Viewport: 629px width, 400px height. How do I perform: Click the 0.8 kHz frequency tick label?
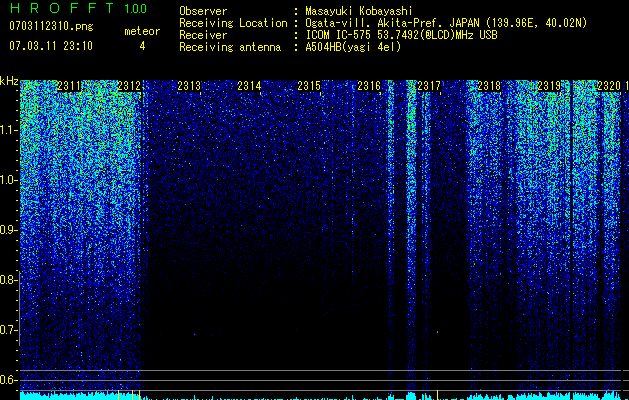coord(8,280)
